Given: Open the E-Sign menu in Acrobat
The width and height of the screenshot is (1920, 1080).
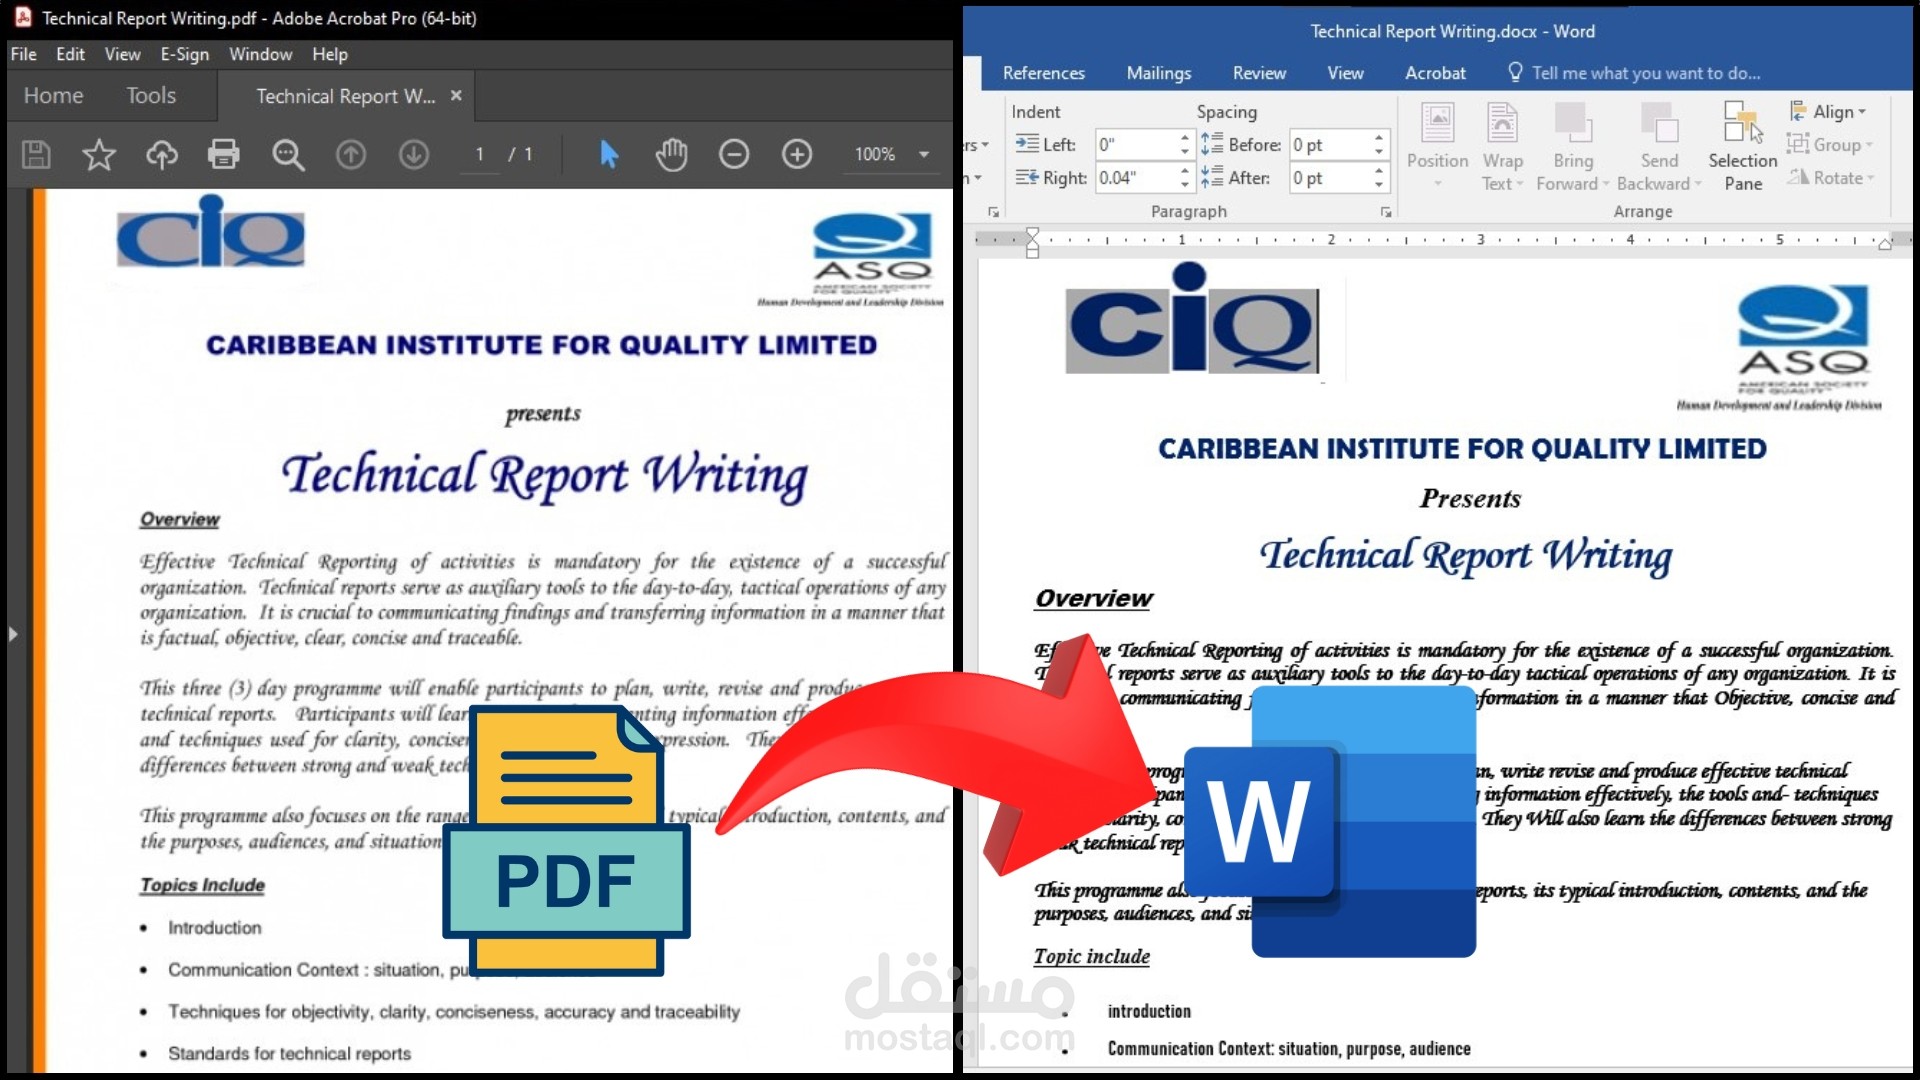Looking at the screenshot, I should tap(185, 54).
